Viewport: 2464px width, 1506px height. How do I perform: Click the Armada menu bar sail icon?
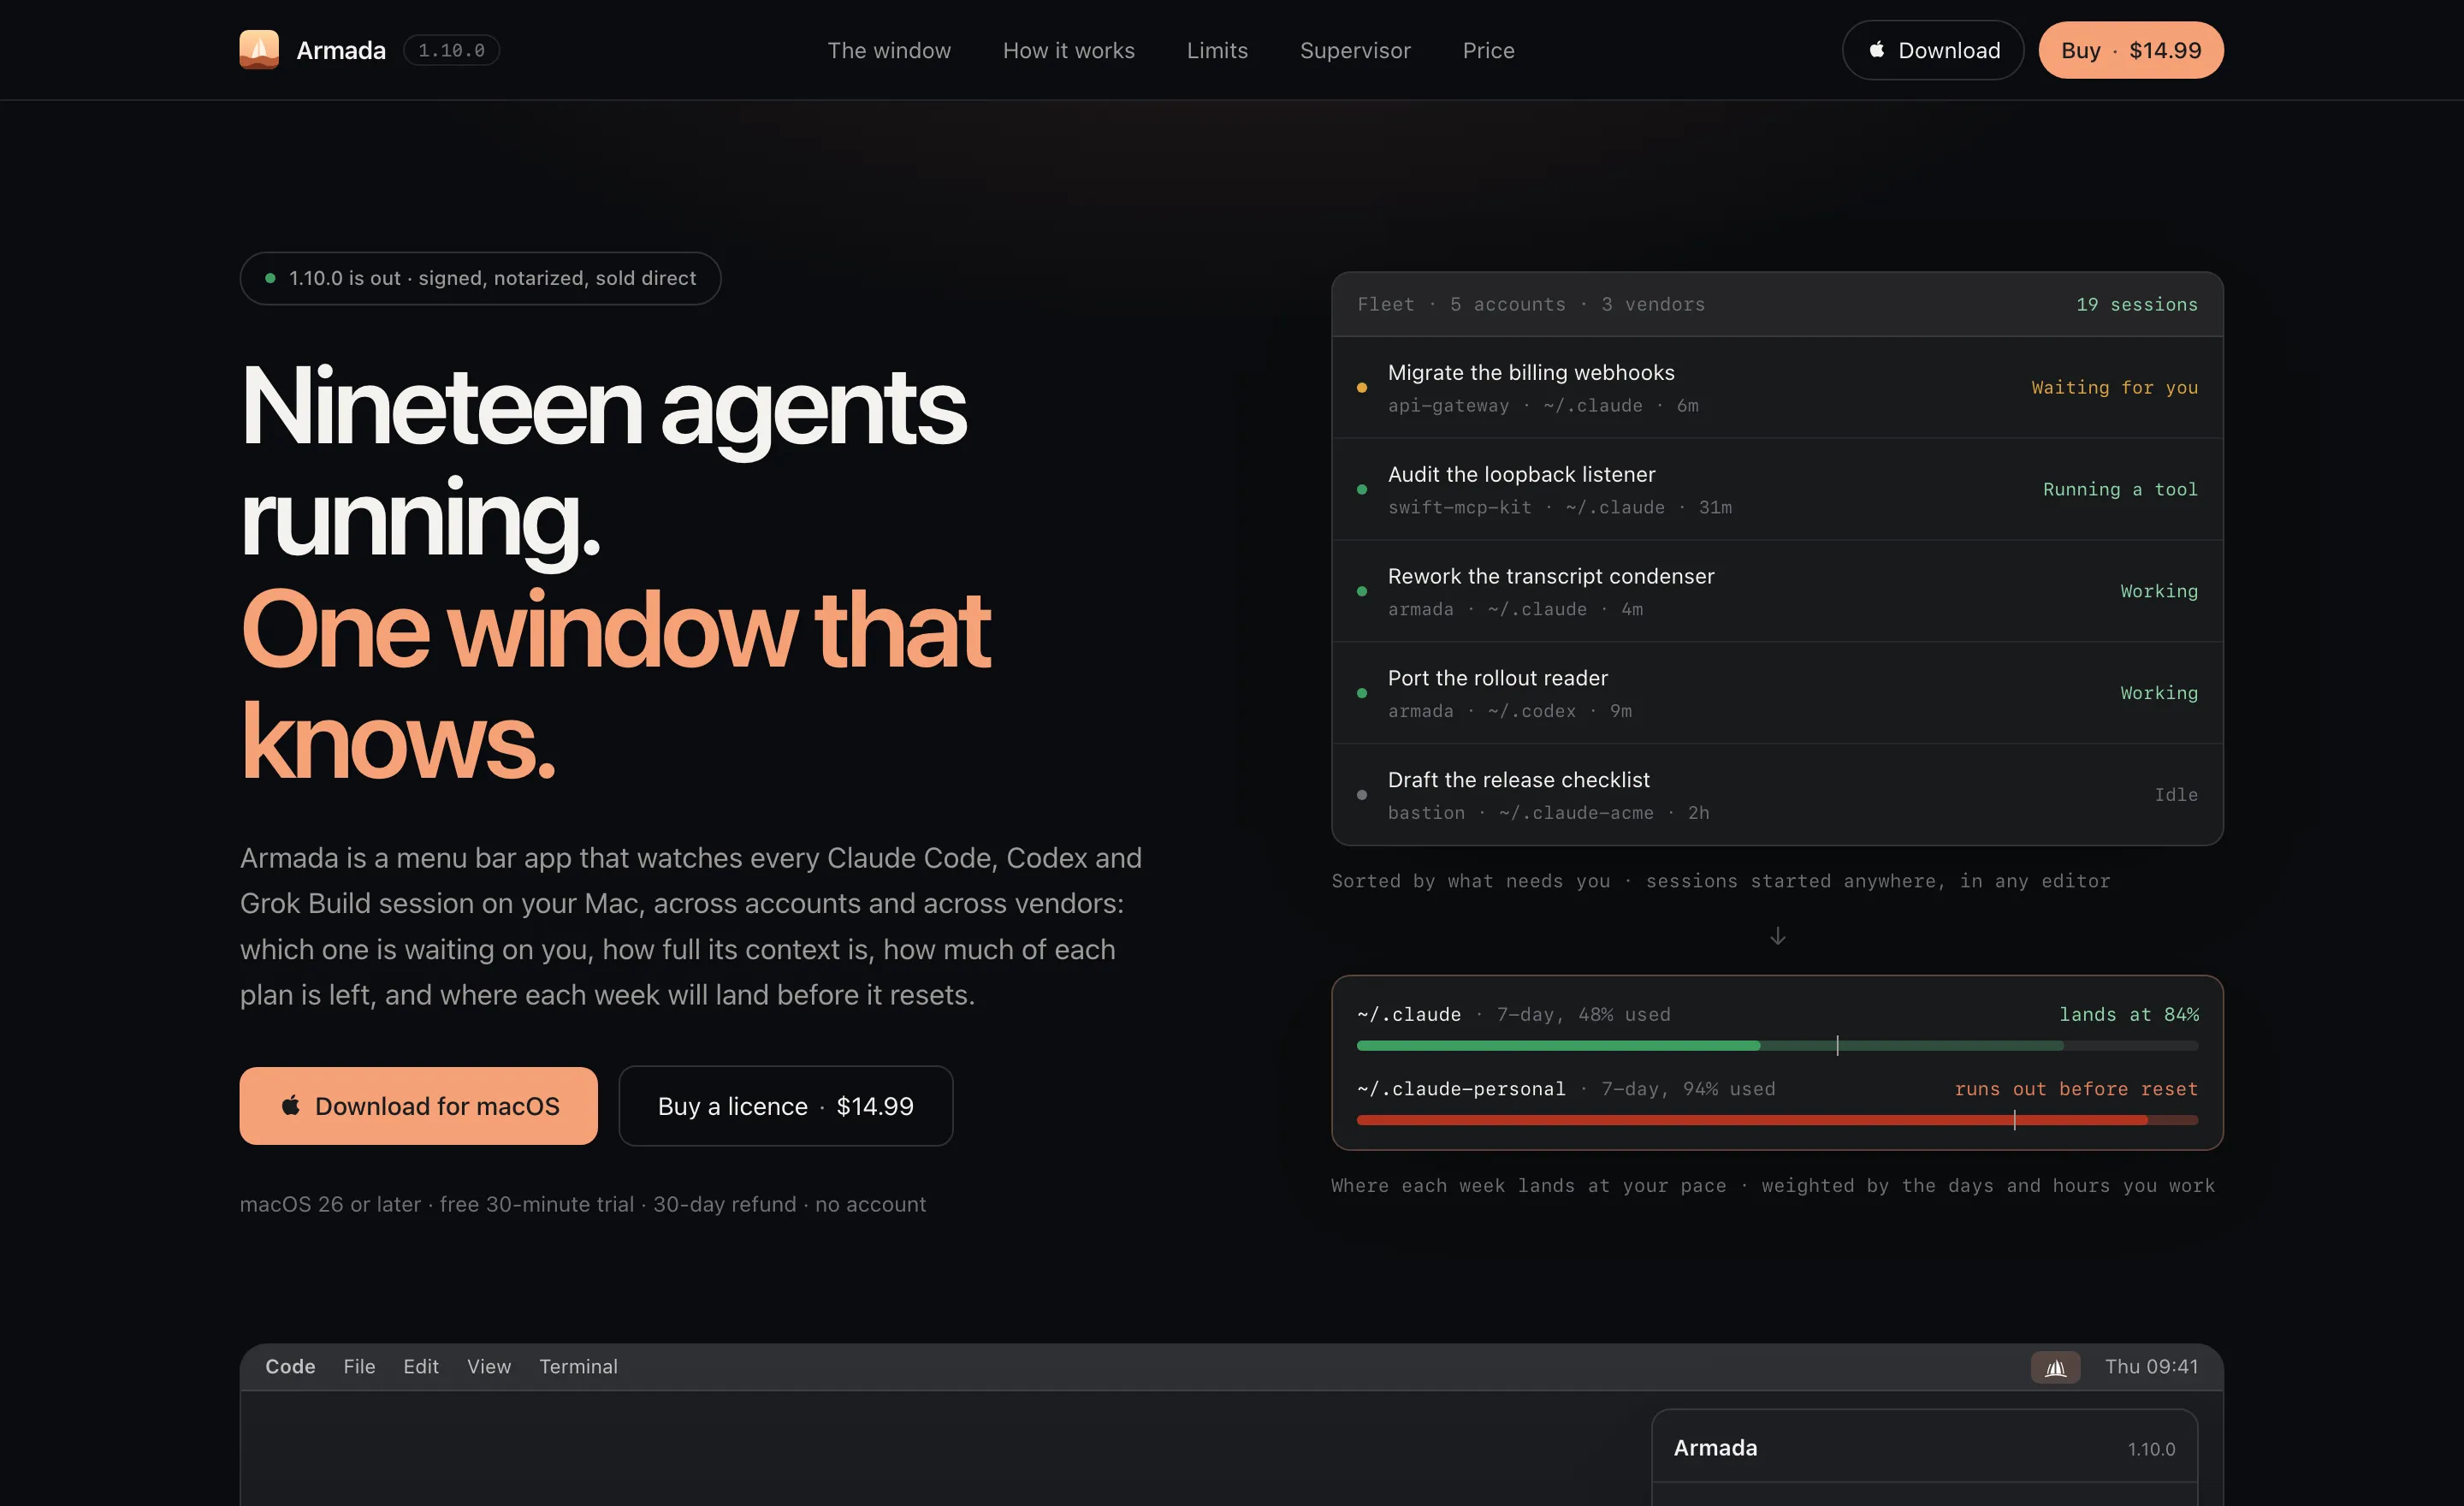tap(2055, 1367)
